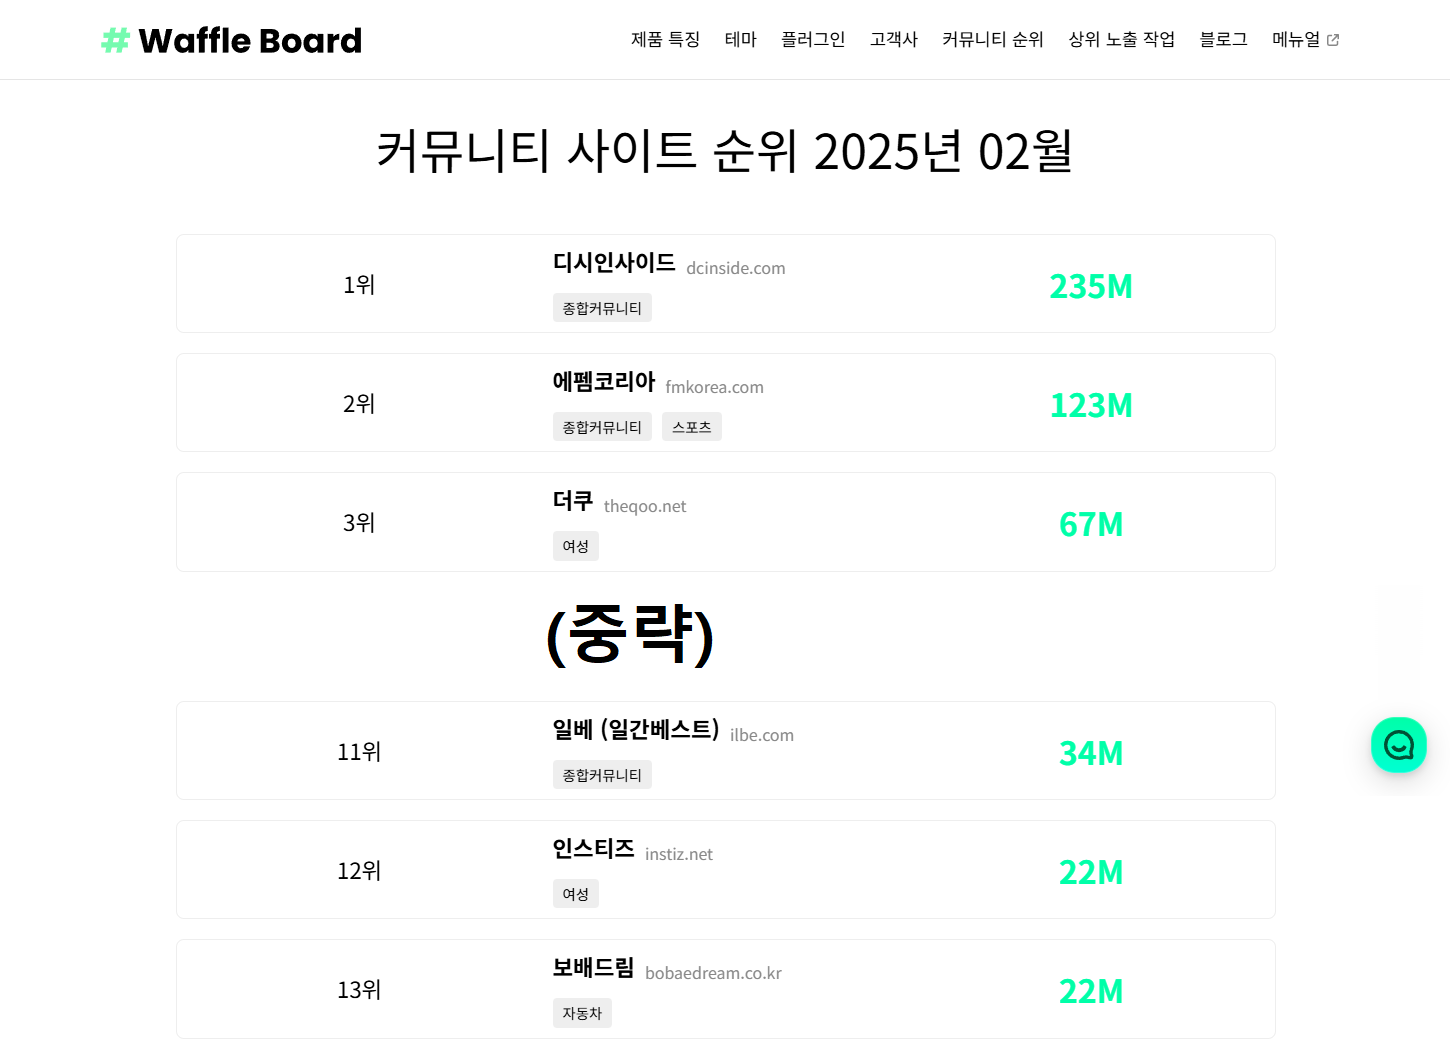Visit the 블로그 link
Viewport: 1450px width, 1058px height.
point(1224,39)
